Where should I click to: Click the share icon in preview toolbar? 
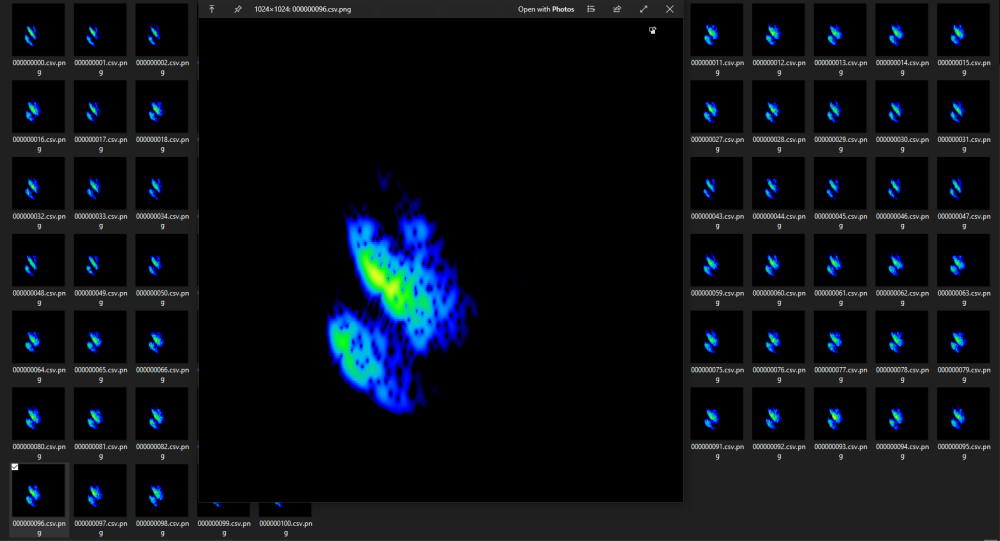617,9
